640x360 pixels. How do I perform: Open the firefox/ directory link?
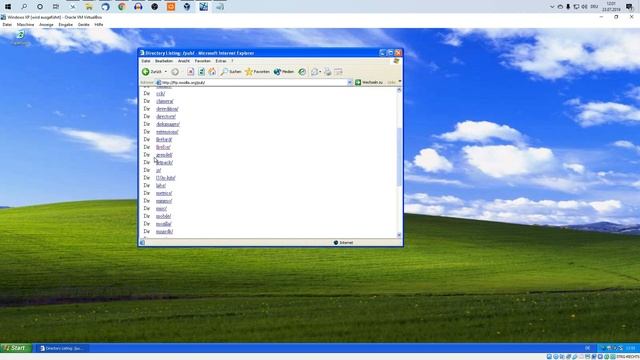(163, 147)
